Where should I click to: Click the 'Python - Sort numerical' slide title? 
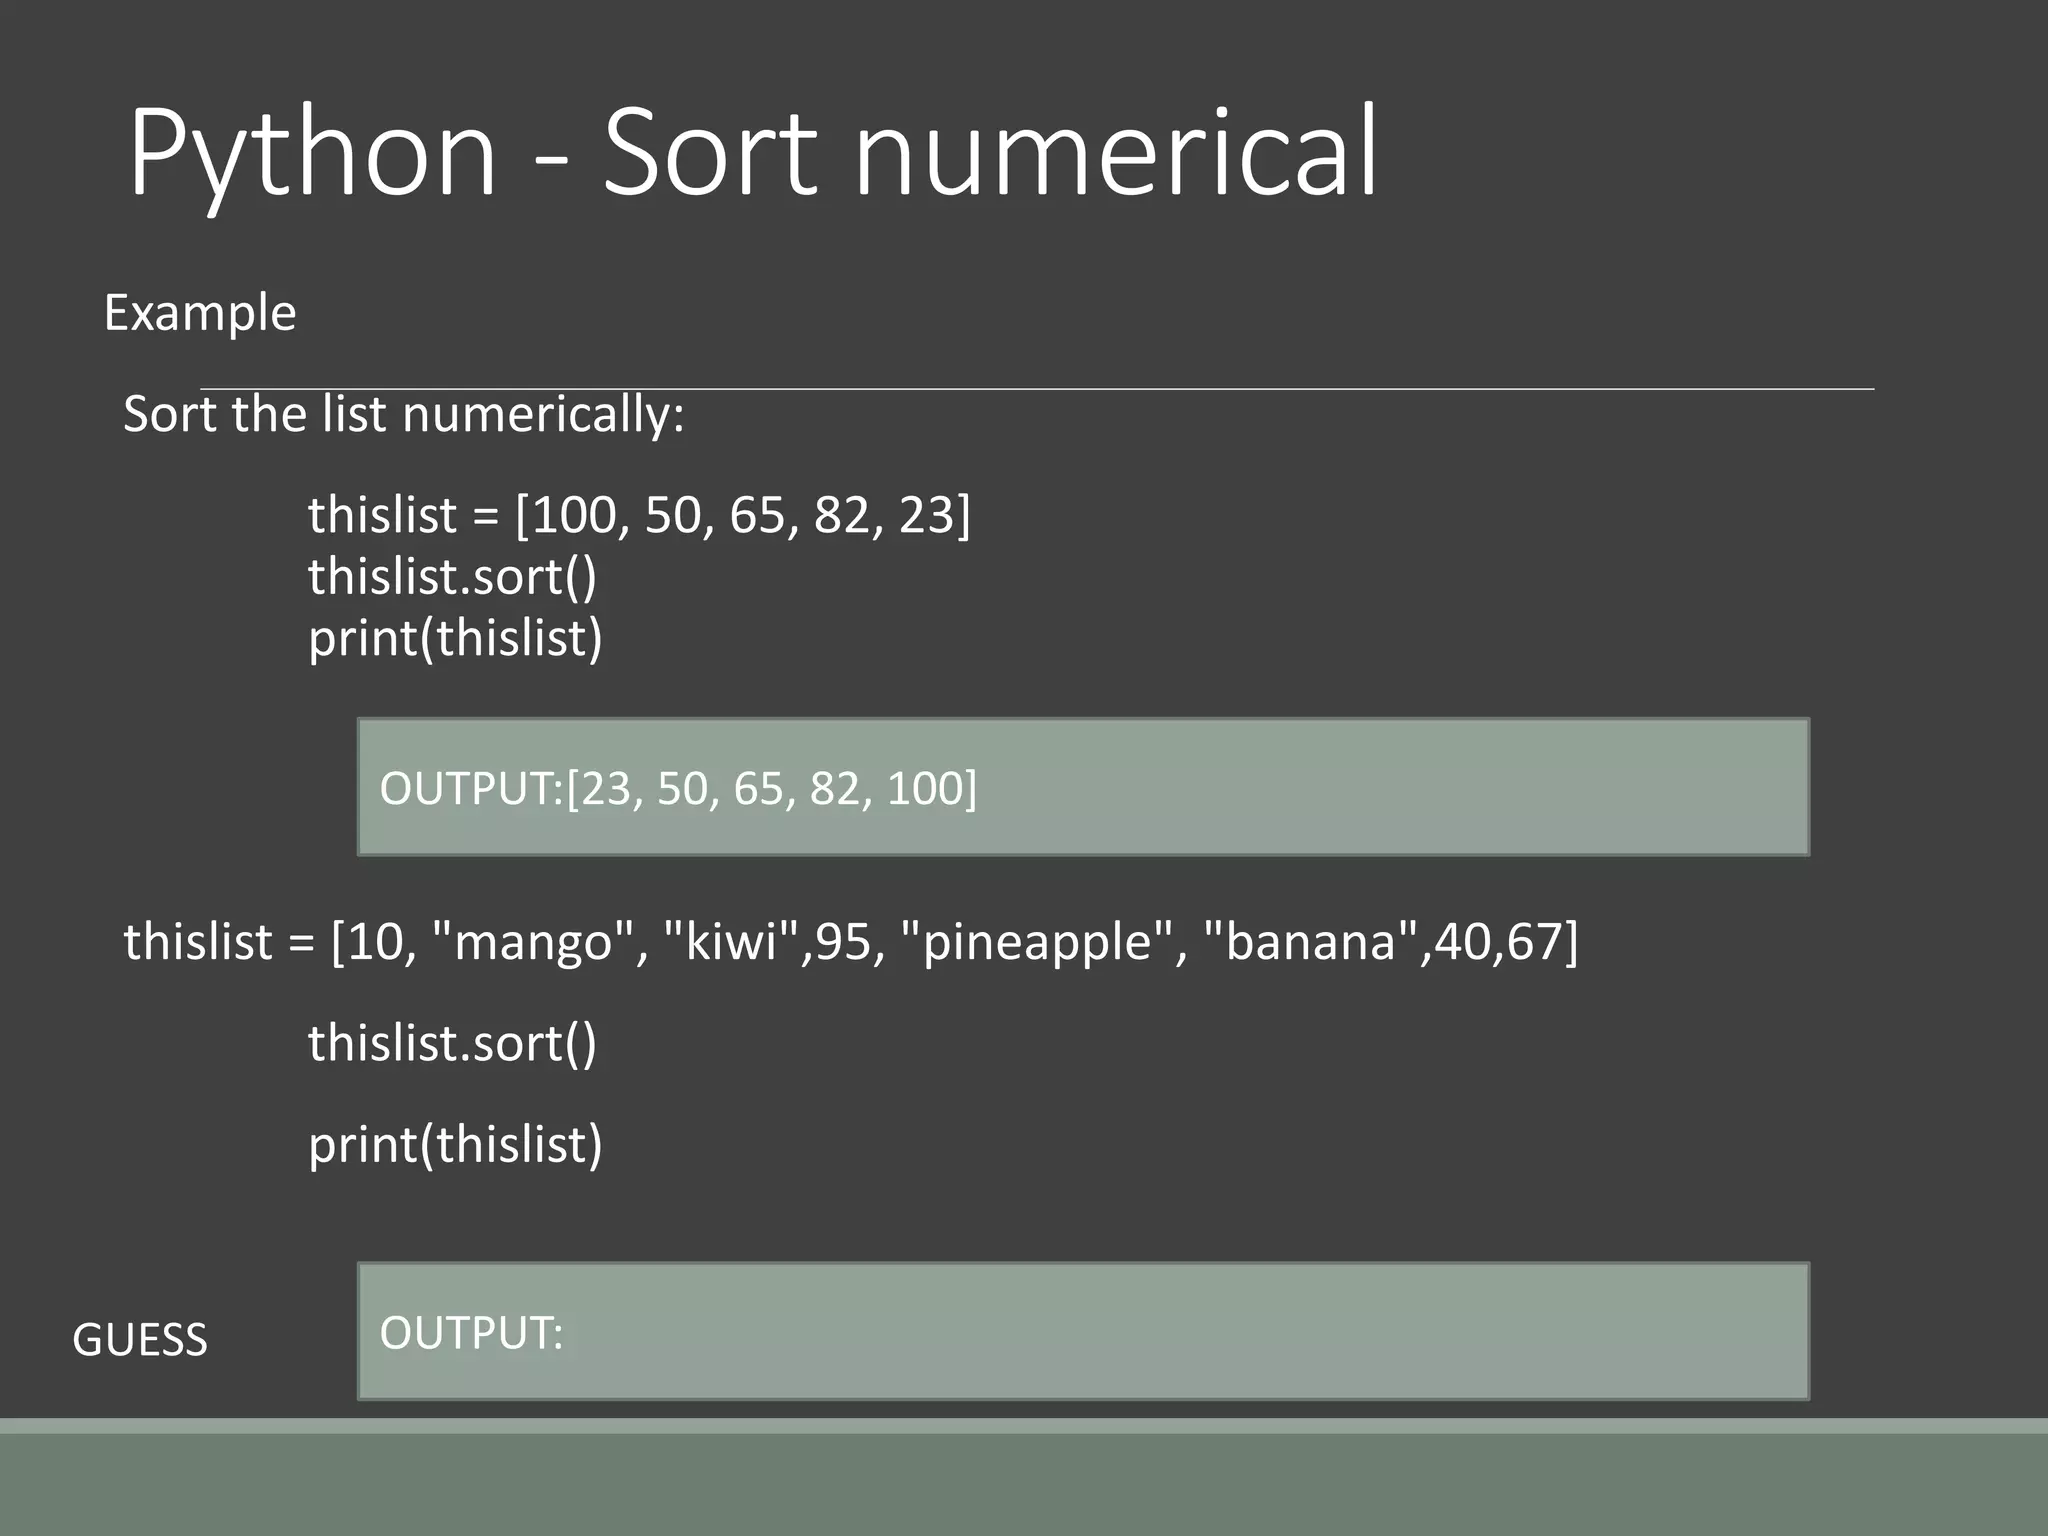[x=752, y=152]
